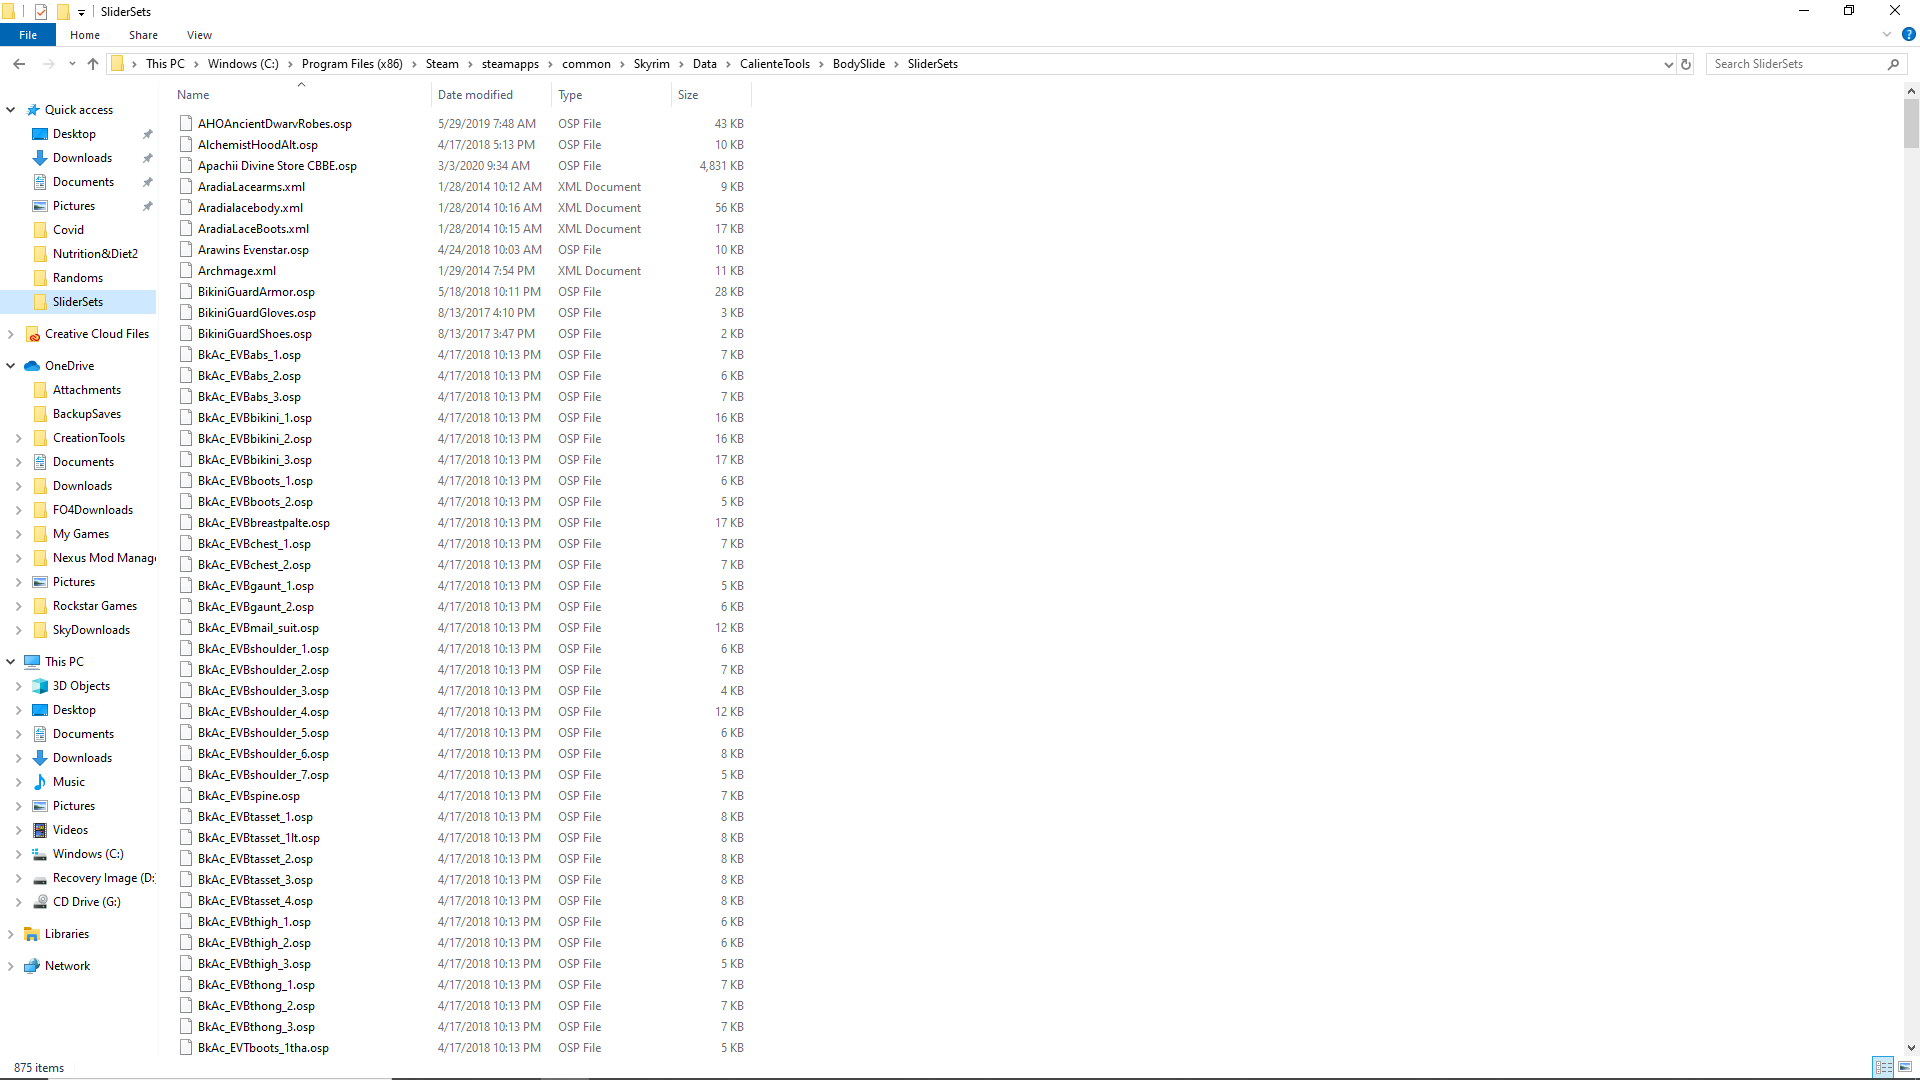Viewport: 1920px width, 1080px height.
Task: Select Music under This PC
Action: [69, 782]
